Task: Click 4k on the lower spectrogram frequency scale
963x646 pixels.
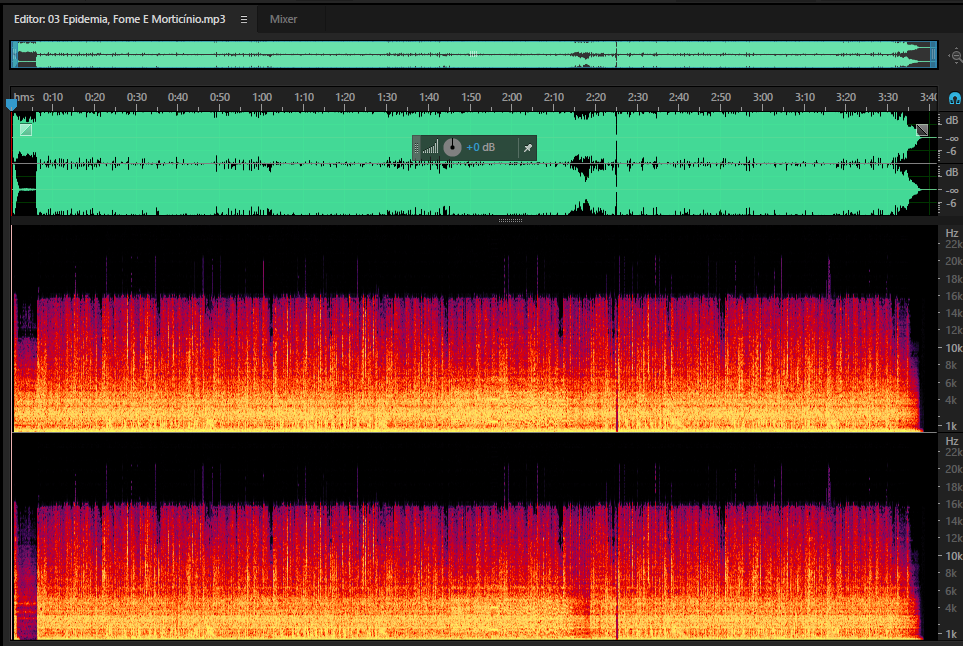Action: (x=951, y=608)
